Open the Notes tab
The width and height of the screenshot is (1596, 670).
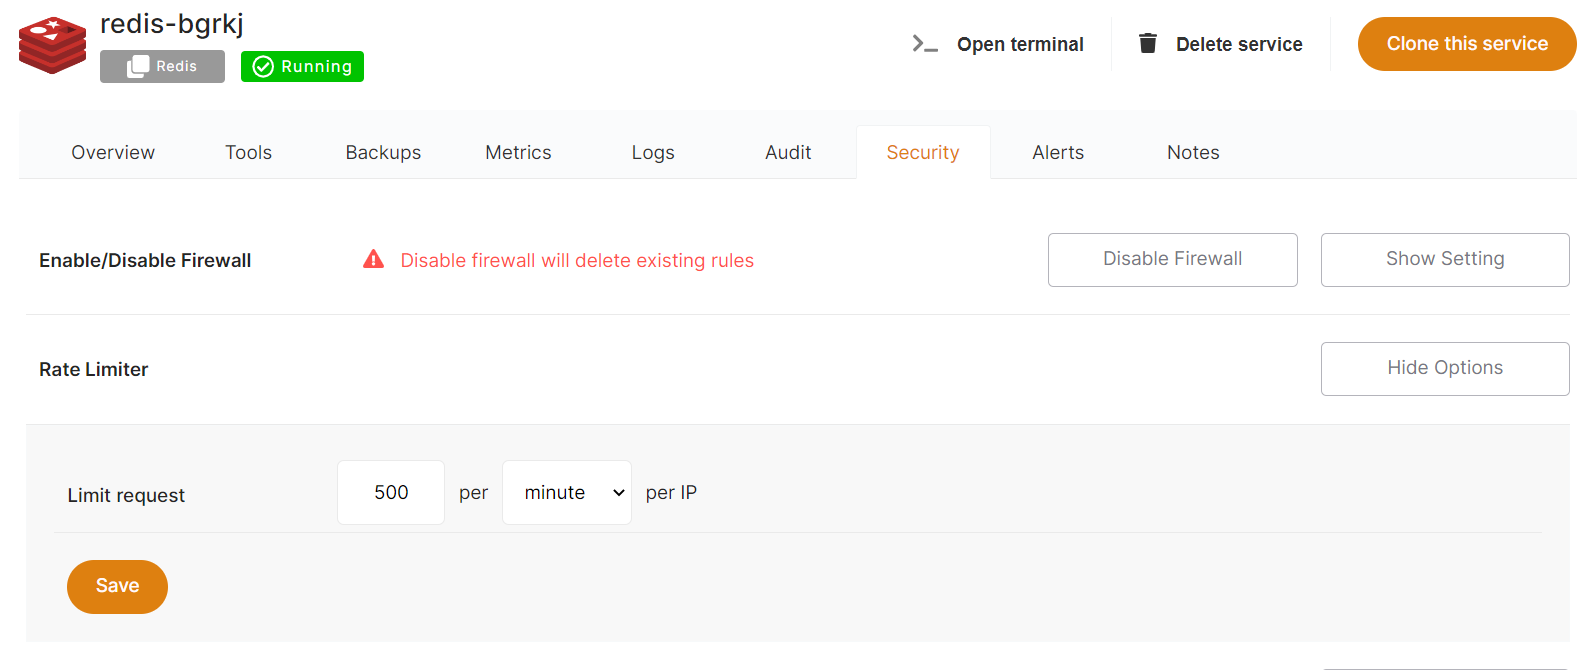[x=1193, y=152]
